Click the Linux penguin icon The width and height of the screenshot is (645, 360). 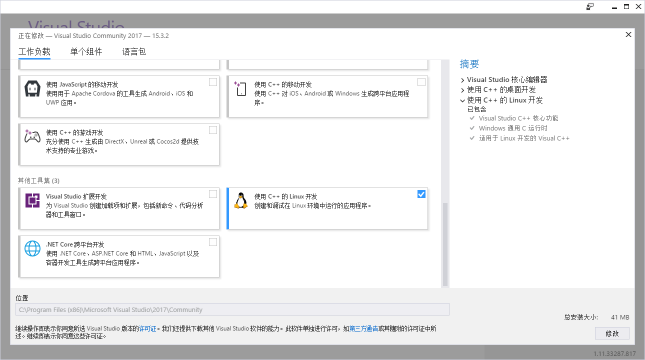(241, 200)
